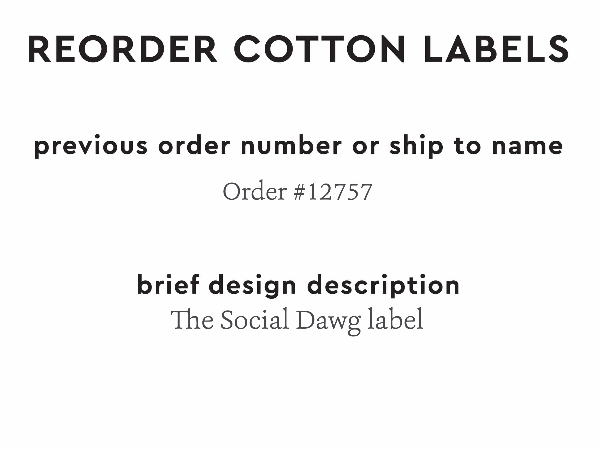Click the word 'order' in the first label

click(191, 146)
